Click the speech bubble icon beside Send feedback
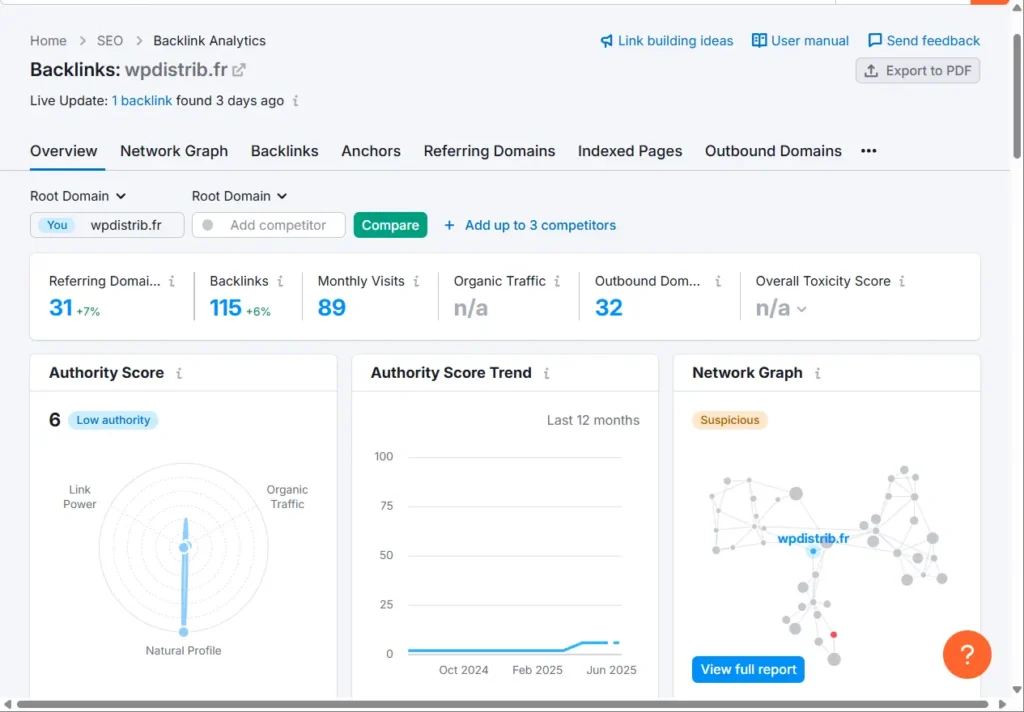 [874, 40]
